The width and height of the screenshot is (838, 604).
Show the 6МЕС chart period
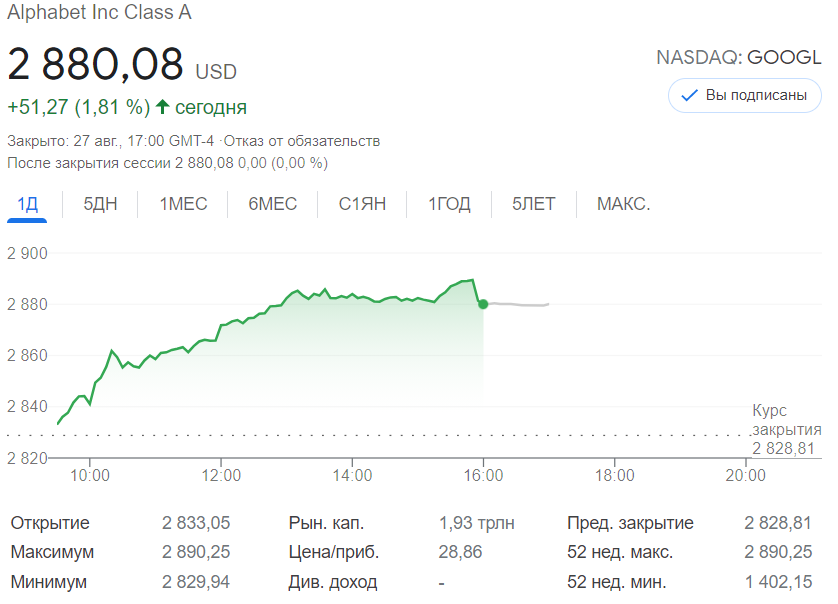coord(272,204)
